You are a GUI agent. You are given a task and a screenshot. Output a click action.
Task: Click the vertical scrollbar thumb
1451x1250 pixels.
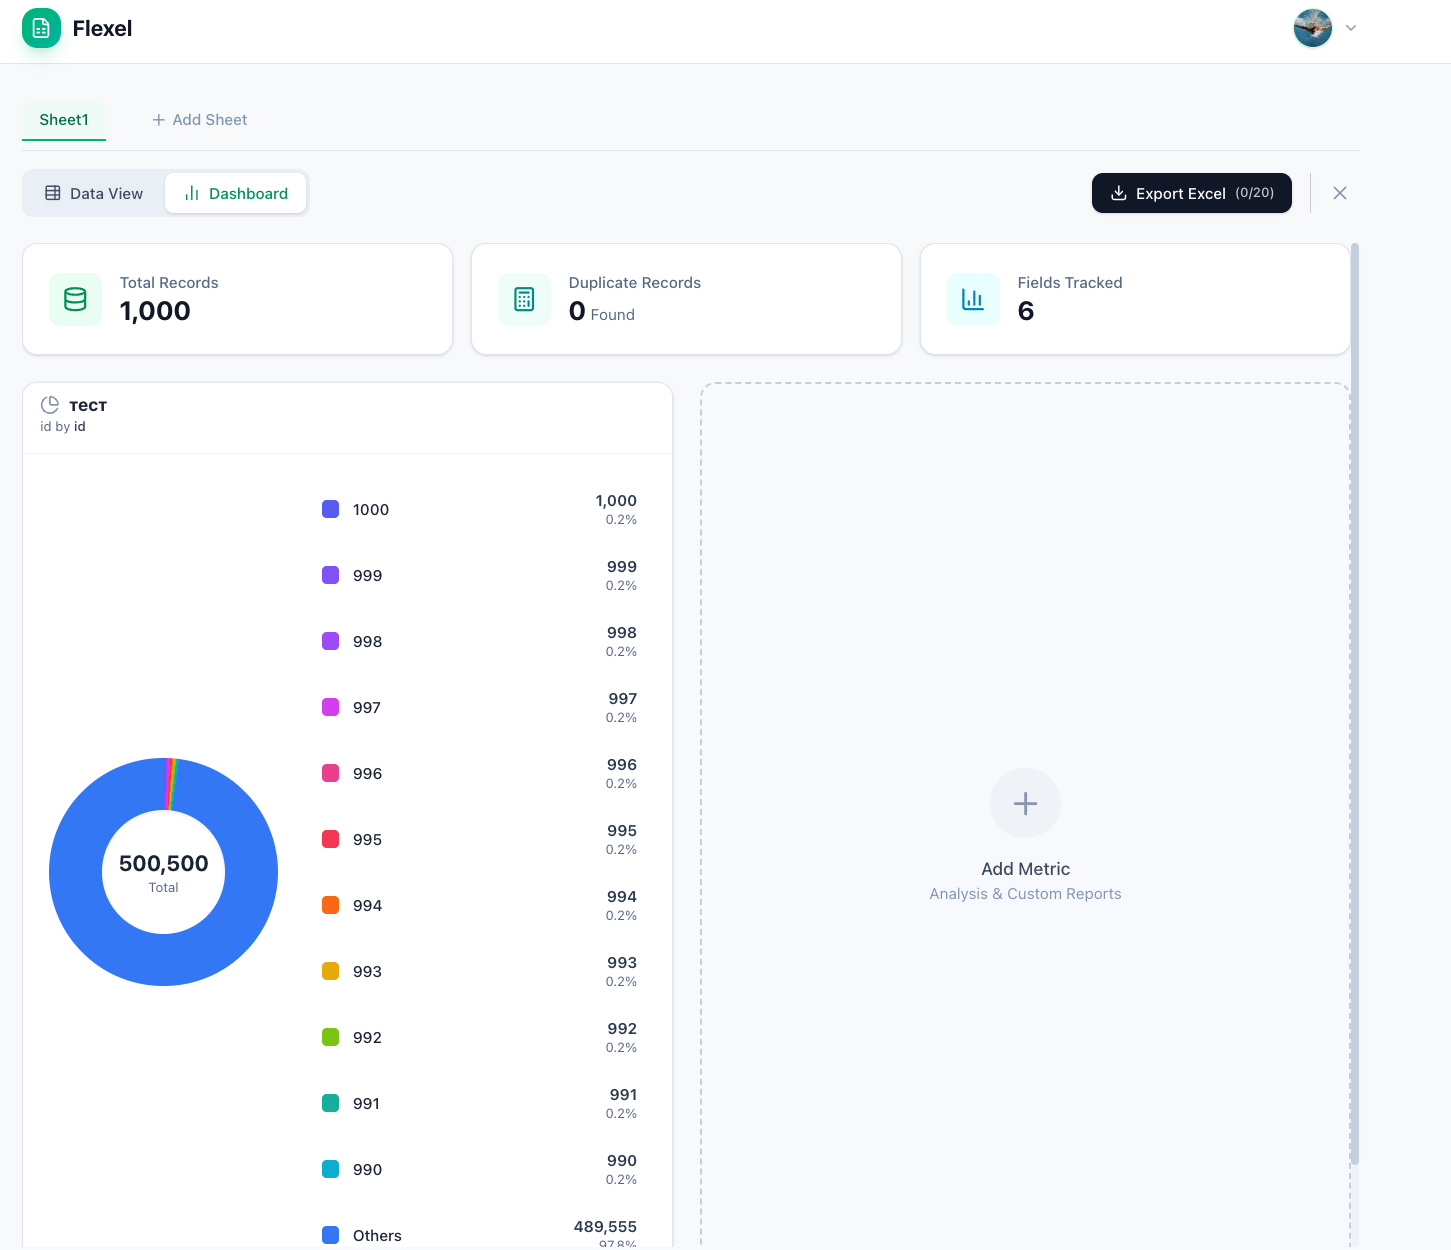coord(1355,704)
